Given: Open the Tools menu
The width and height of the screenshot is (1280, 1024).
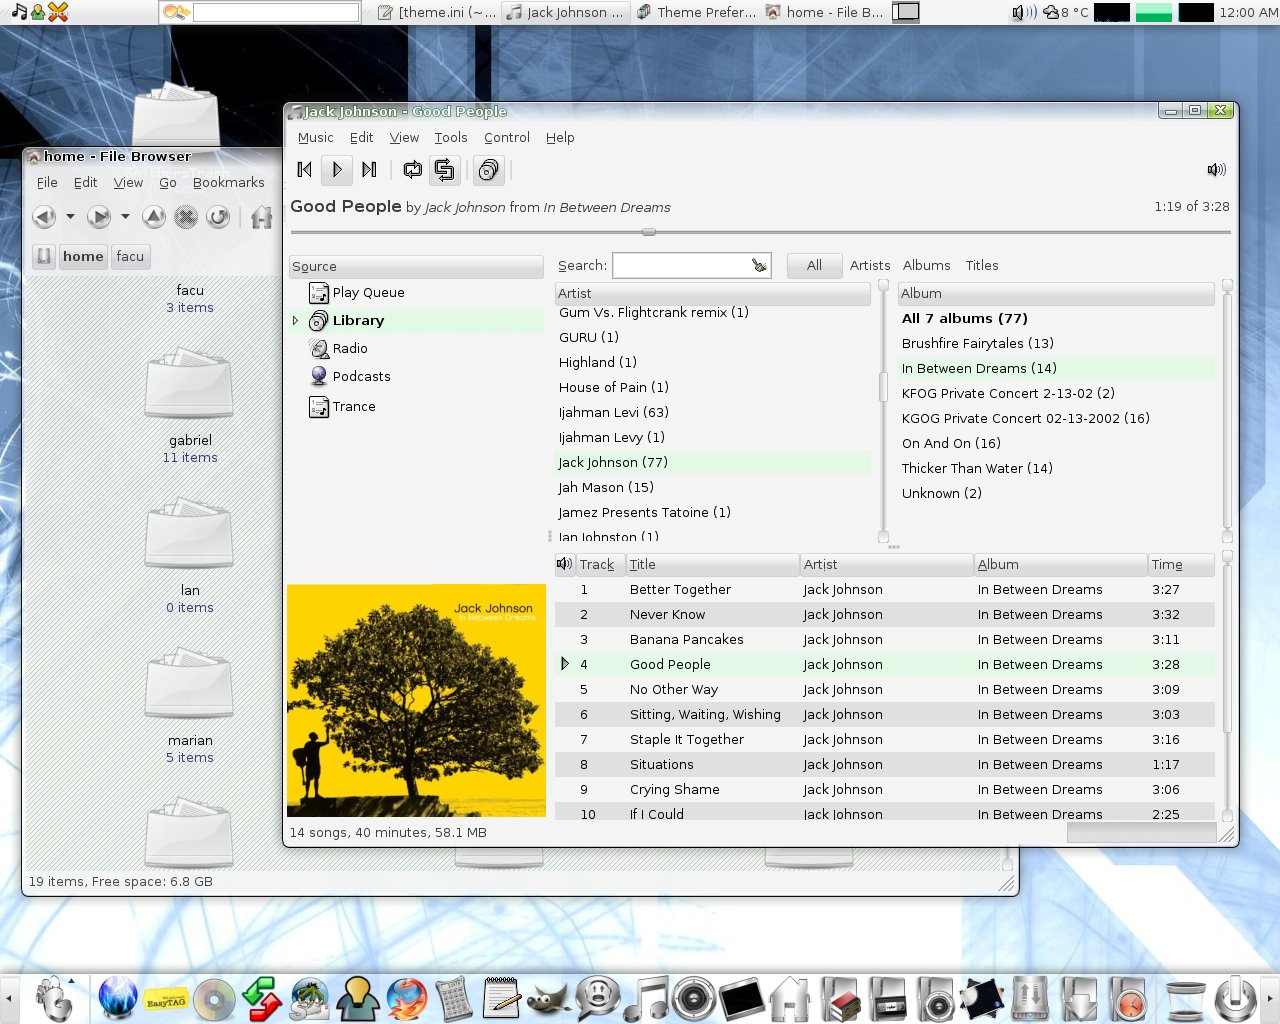Looking at the screenshot, I should (451, 138).
